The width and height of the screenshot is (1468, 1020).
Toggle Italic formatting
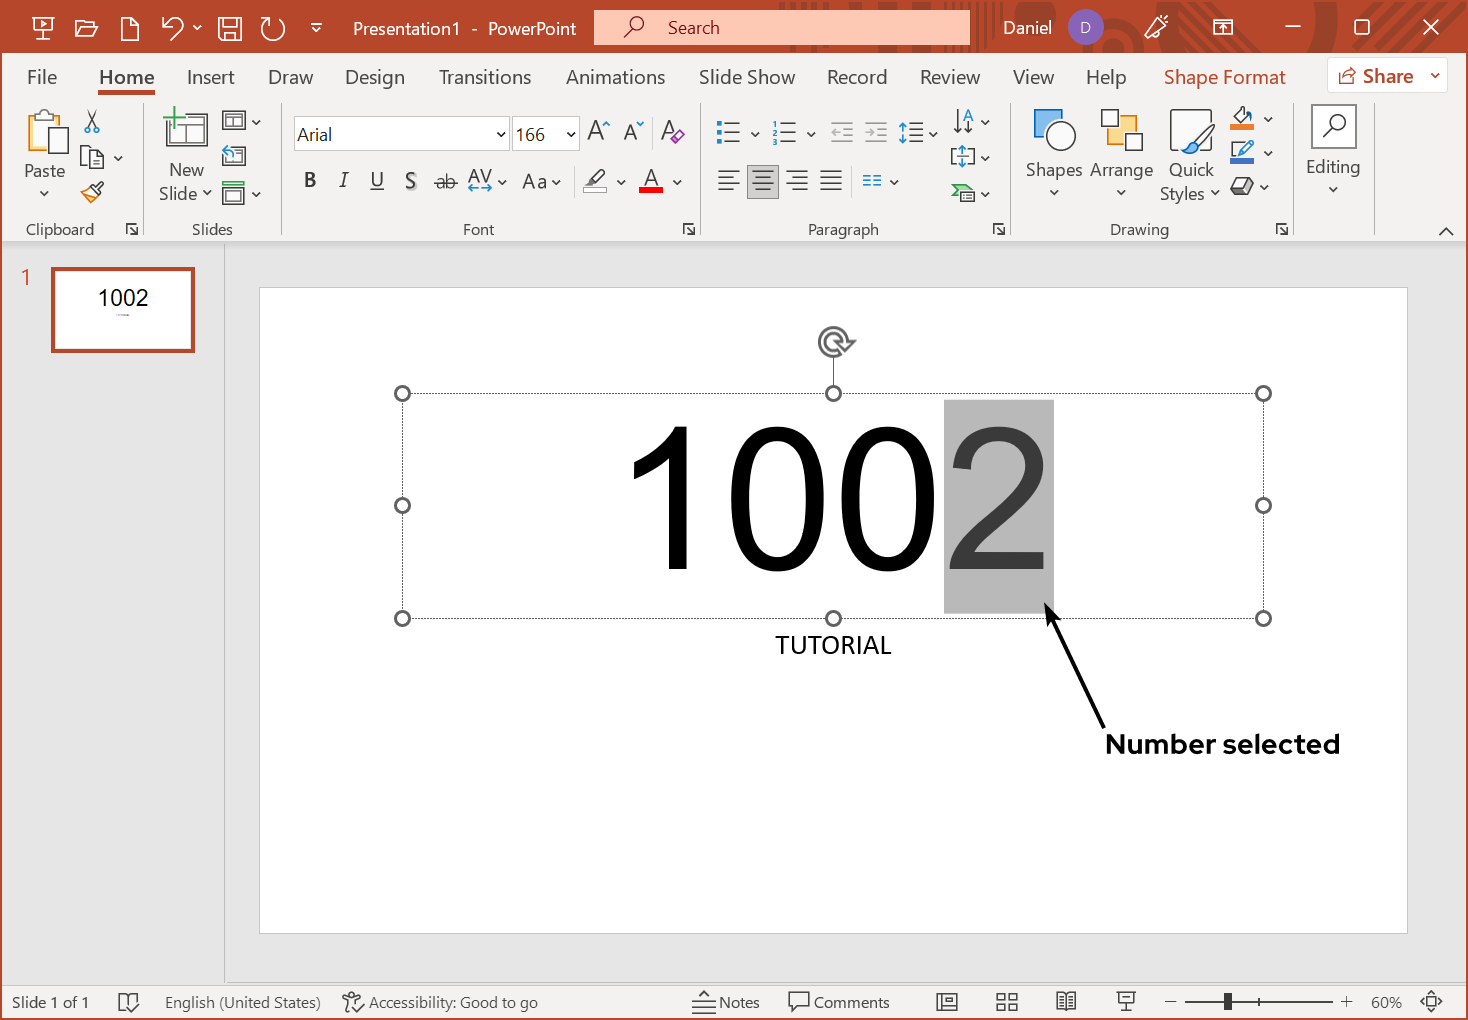[343, 181]
